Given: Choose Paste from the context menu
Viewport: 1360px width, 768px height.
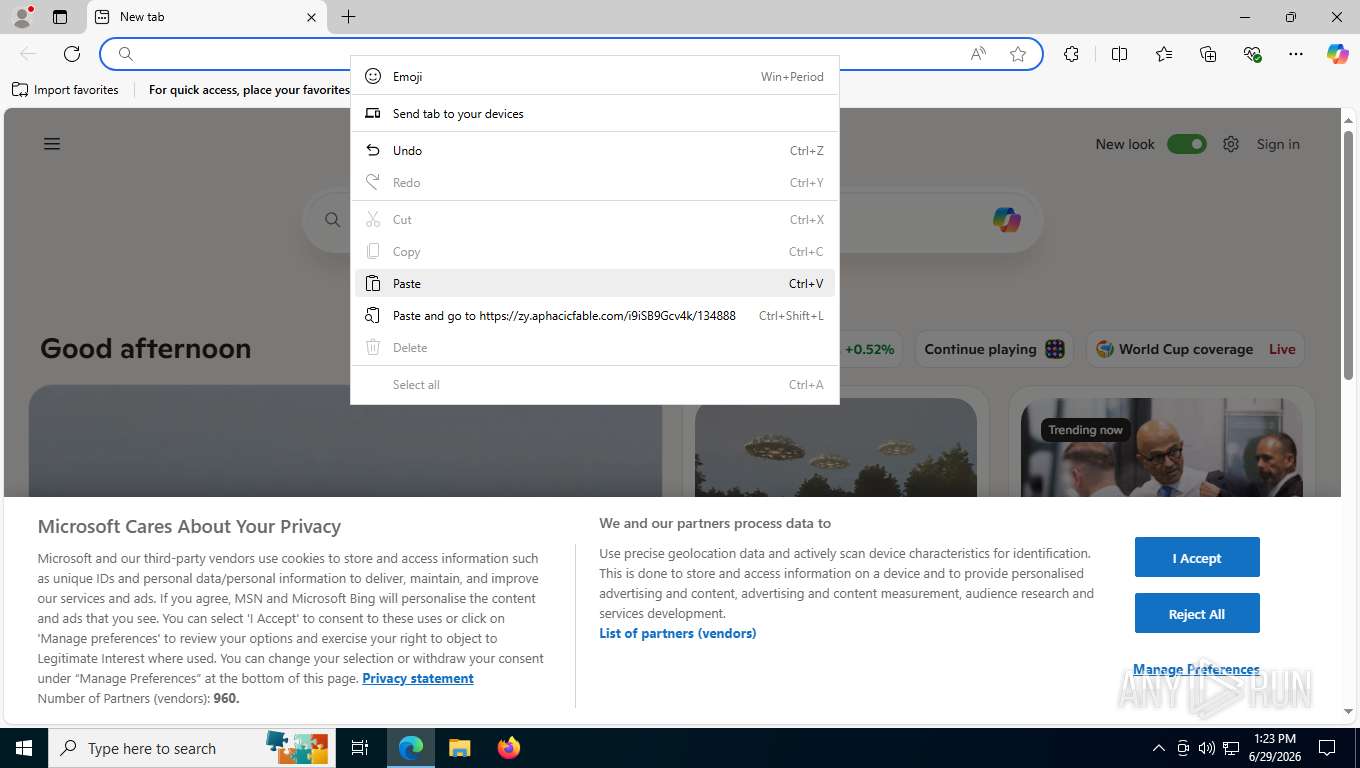Looking at the screenshot, I should tap(595, 283).
